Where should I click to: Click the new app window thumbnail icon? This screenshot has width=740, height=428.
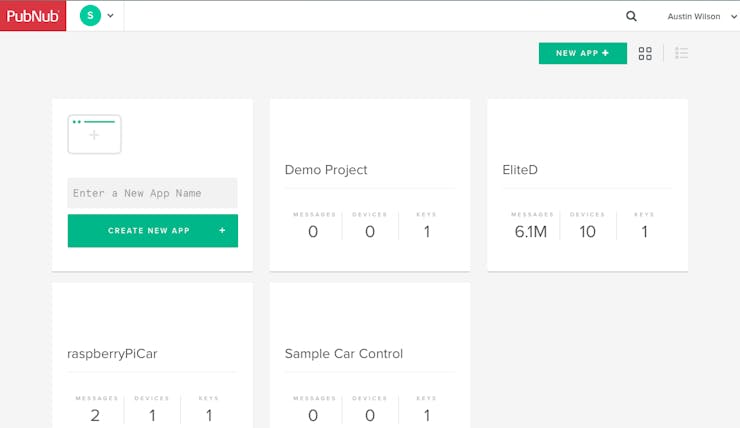[x=94, y=134]
